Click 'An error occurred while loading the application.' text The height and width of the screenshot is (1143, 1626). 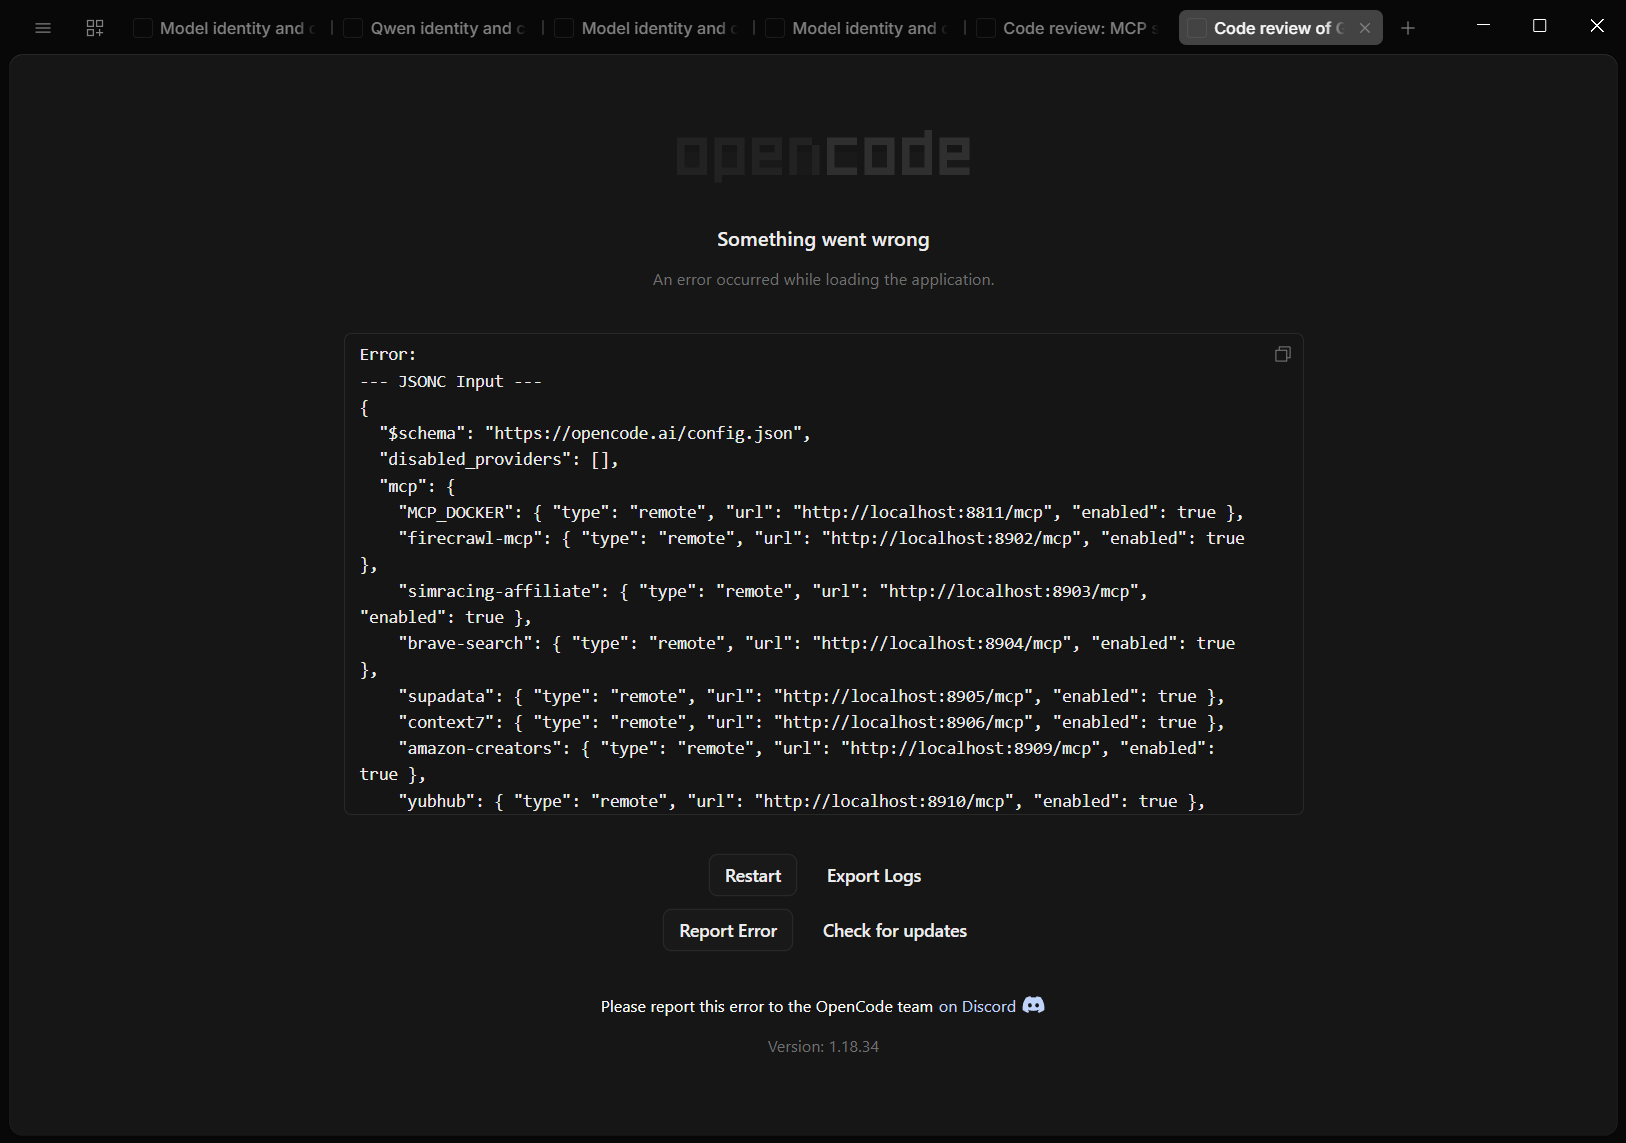pyautogui.click(x=823, y=280)
